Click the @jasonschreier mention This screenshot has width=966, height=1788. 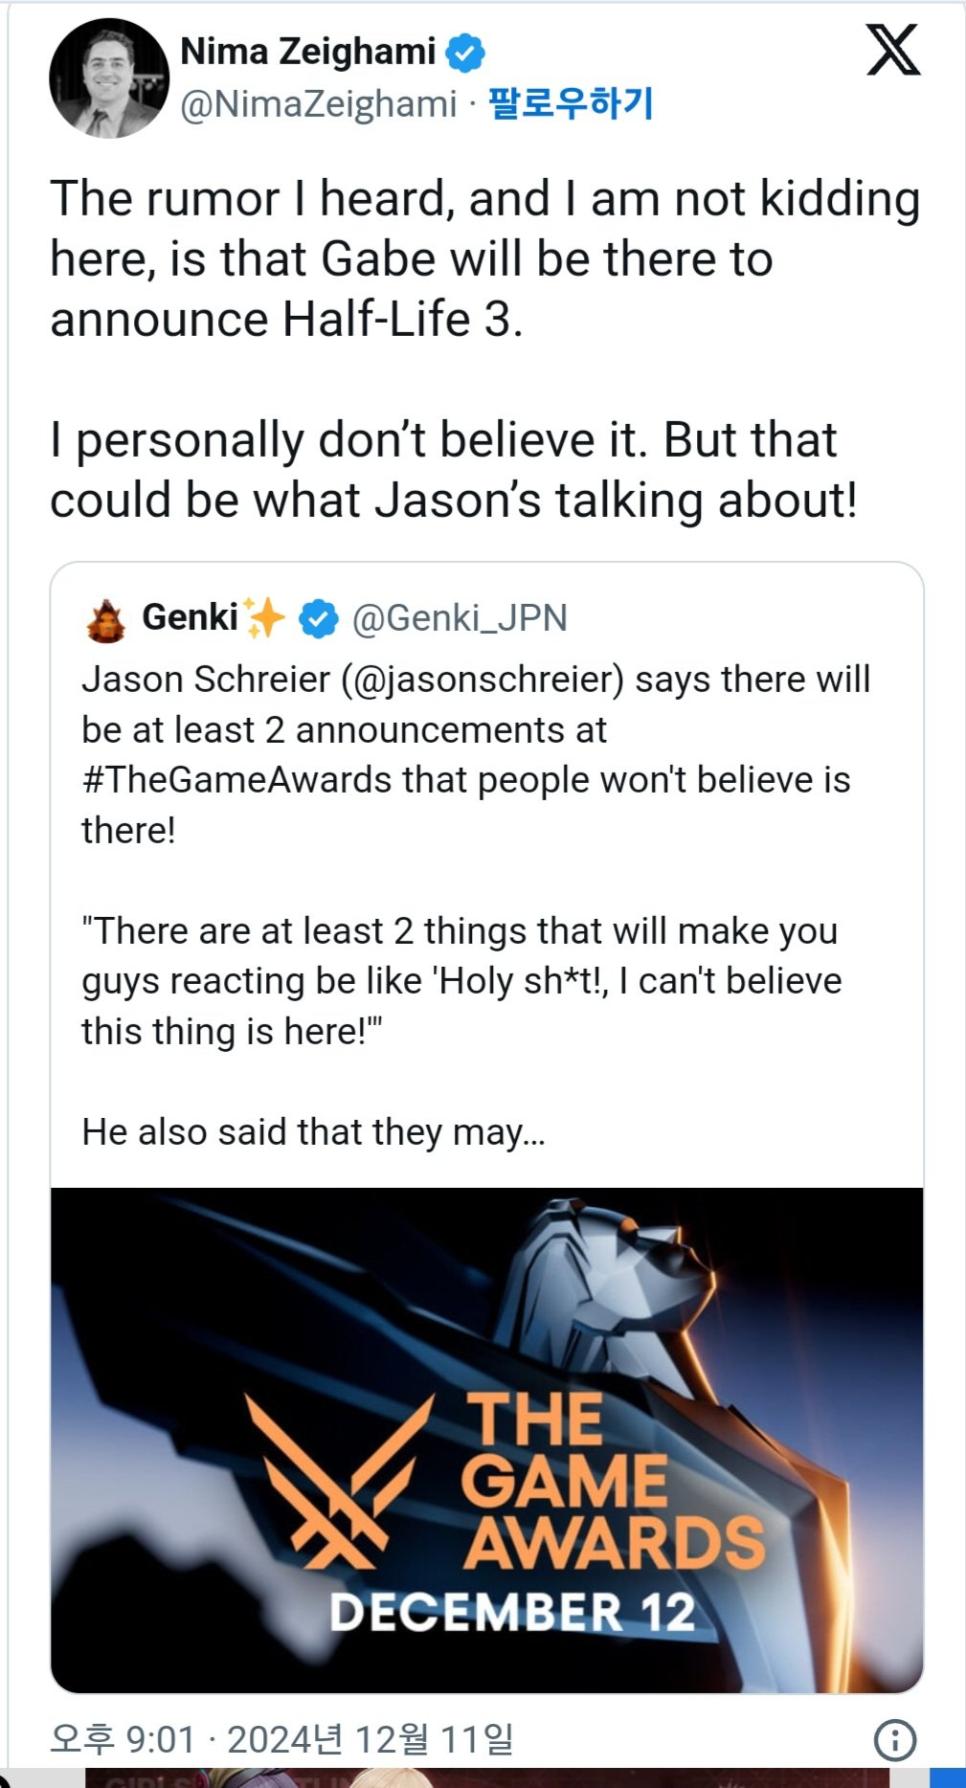[482, 679]
